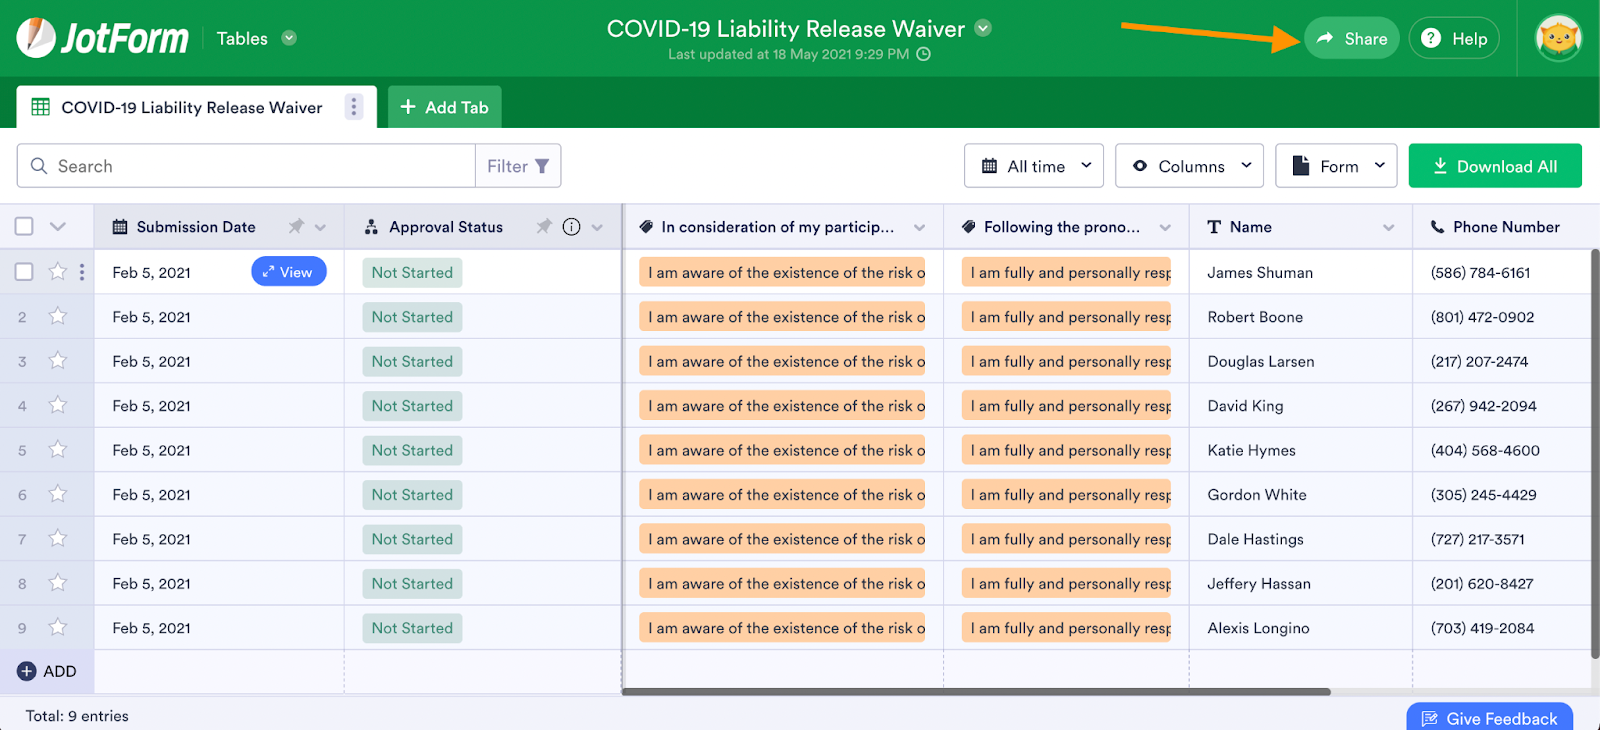
Task: Check the first row's checkbox
Action: pos(24,272)
